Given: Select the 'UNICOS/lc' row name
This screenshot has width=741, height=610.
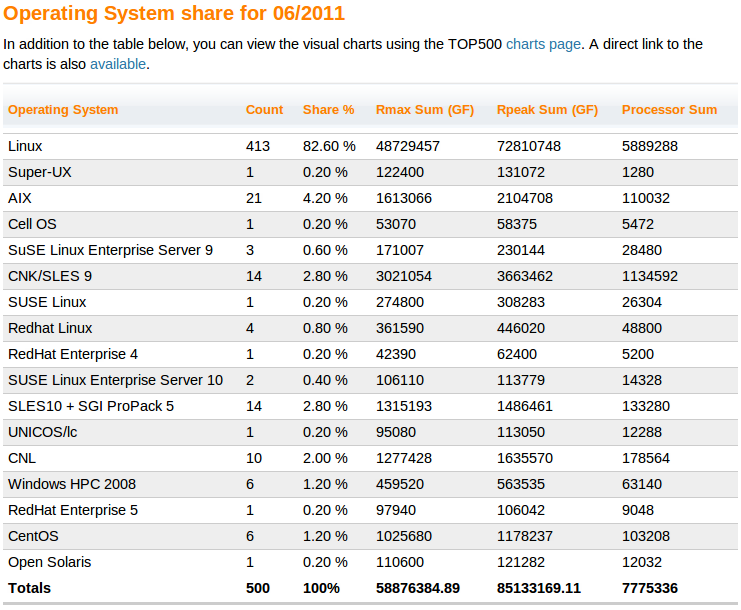Looking at the screenshot, I should 43,432.
